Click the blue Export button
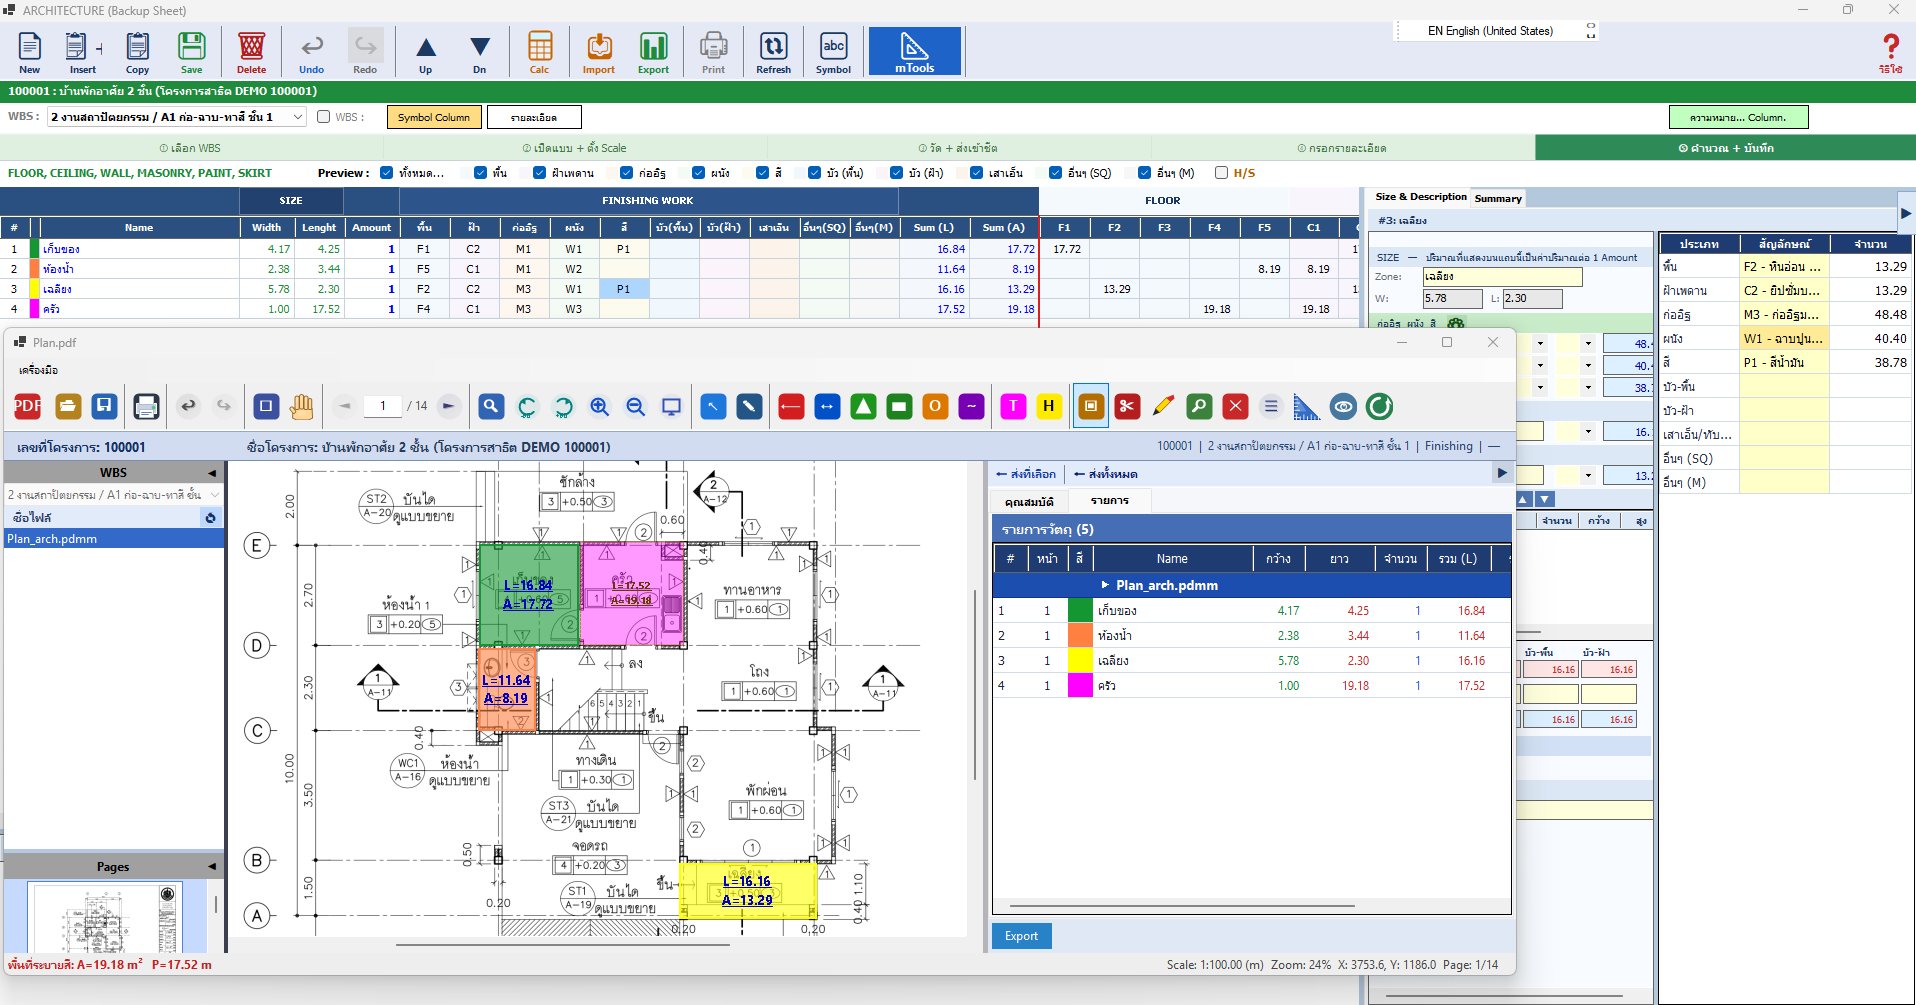The image size is (1916, 1005). [1021, 936]
